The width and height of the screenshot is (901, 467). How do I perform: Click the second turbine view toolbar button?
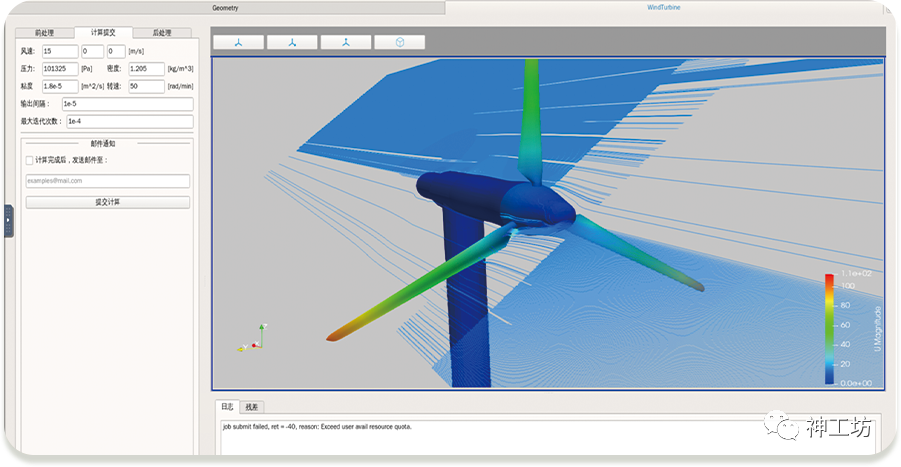(292, 43)
